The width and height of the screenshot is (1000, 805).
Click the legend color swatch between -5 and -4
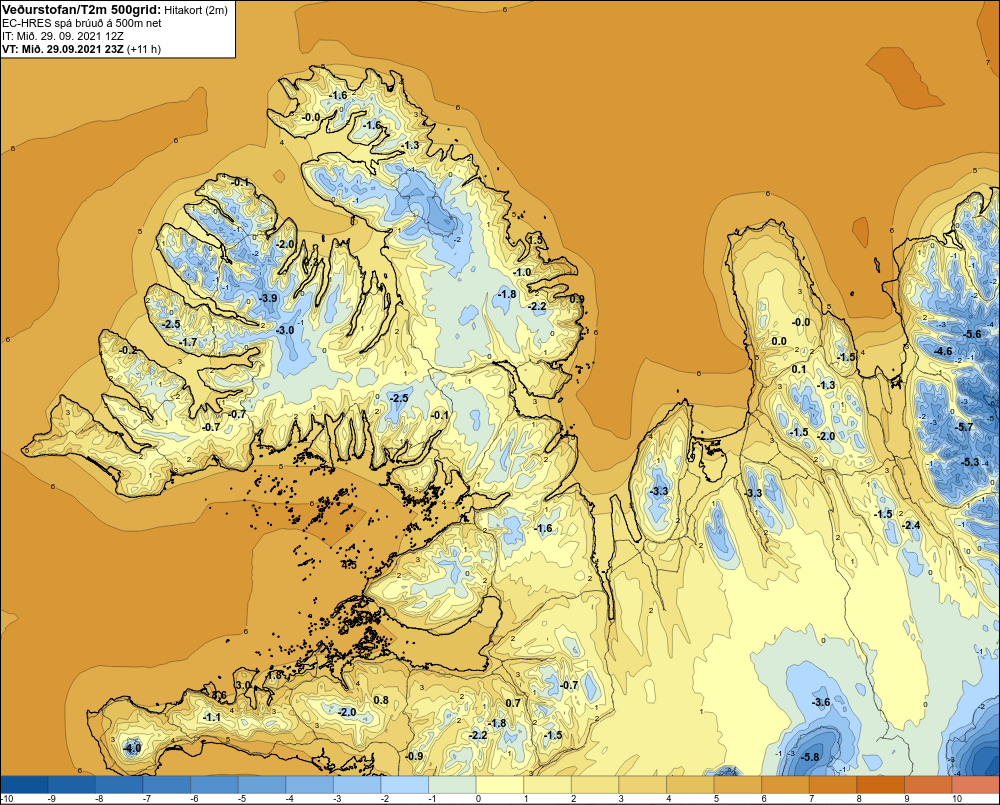(263, 784)
